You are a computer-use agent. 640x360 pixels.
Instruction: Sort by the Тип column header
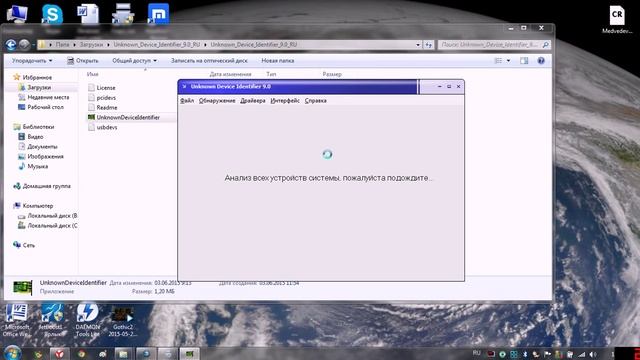pyautogui.click(x=271, y=74)
